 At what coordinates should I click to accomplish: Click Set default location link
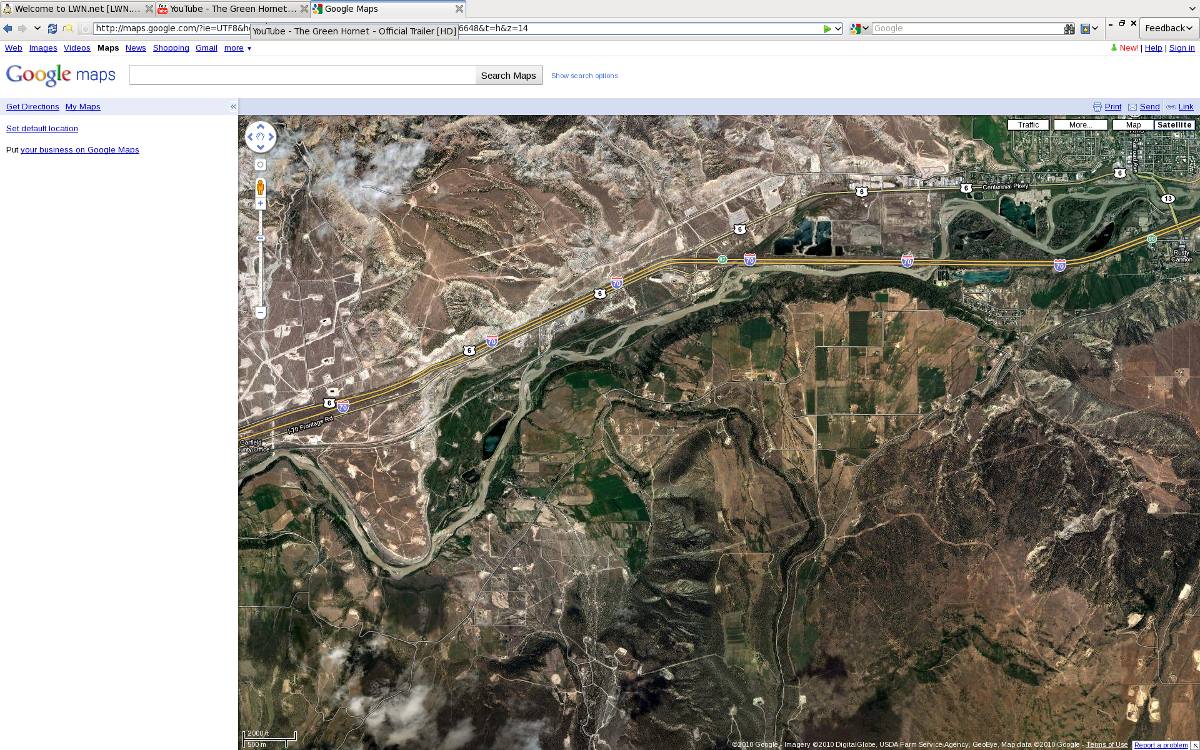click(x=42, y=129)
